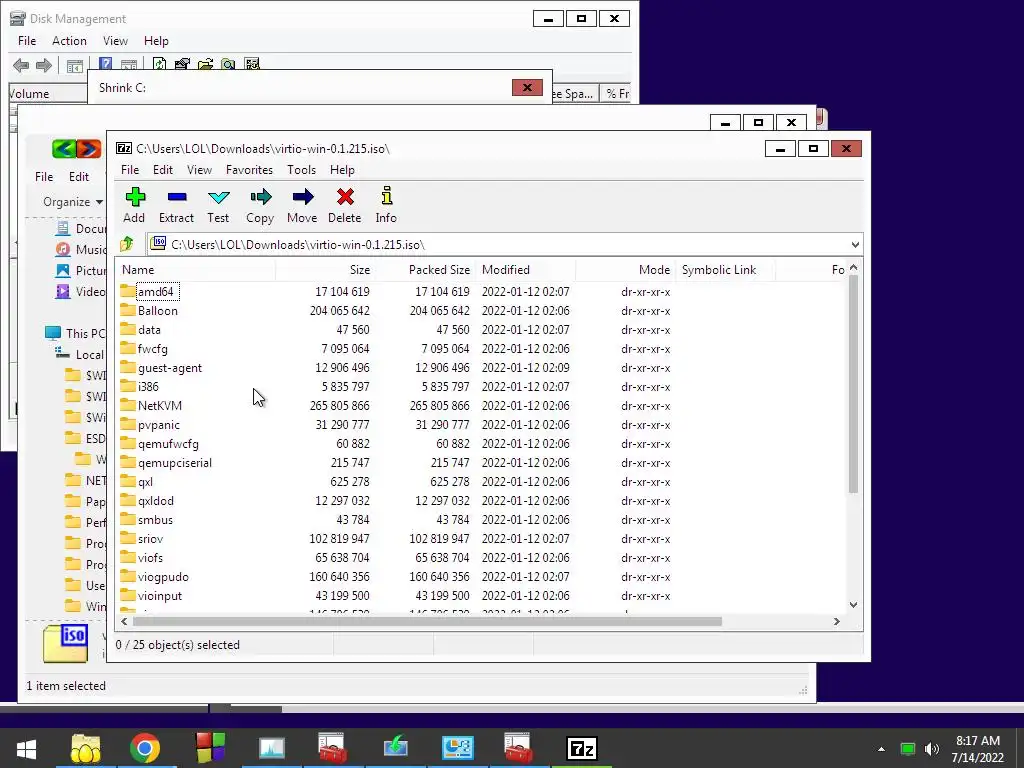Select the amd64 folder icon
This screenshot has width=1024, height=768.
[128, 291]
